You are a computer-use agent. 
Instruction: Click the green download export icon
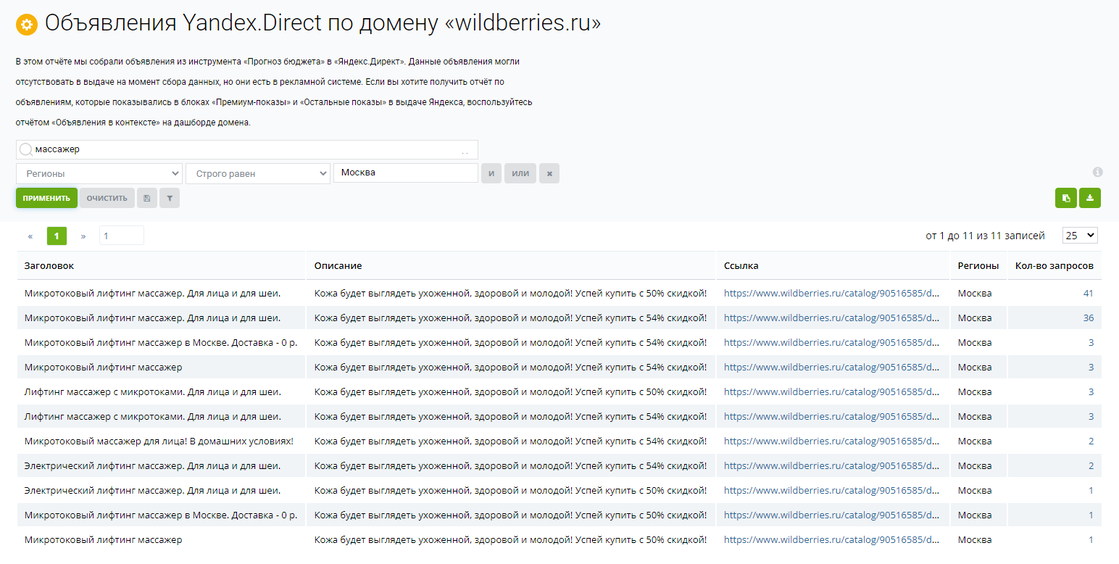click(x=1089, y=198)
